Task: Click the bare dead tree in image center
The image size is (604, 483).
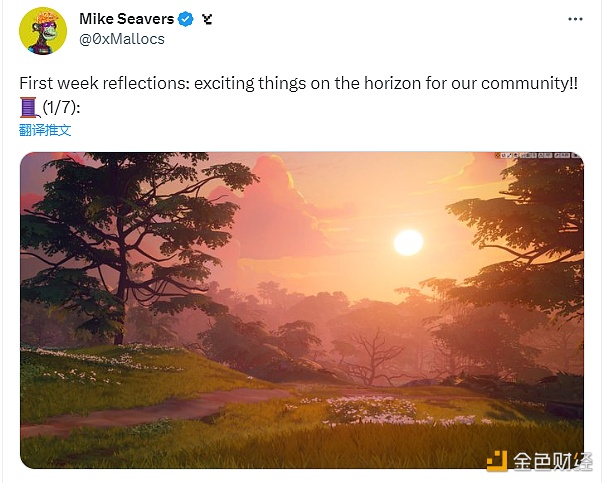Action: (369, 356)
